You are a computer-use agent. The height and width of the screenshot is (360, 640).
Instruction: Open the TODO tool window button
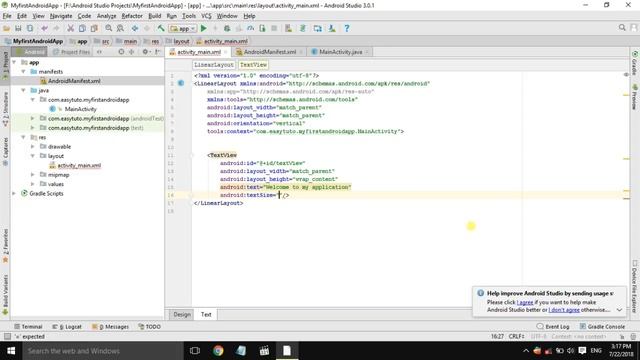coord(149,327)
